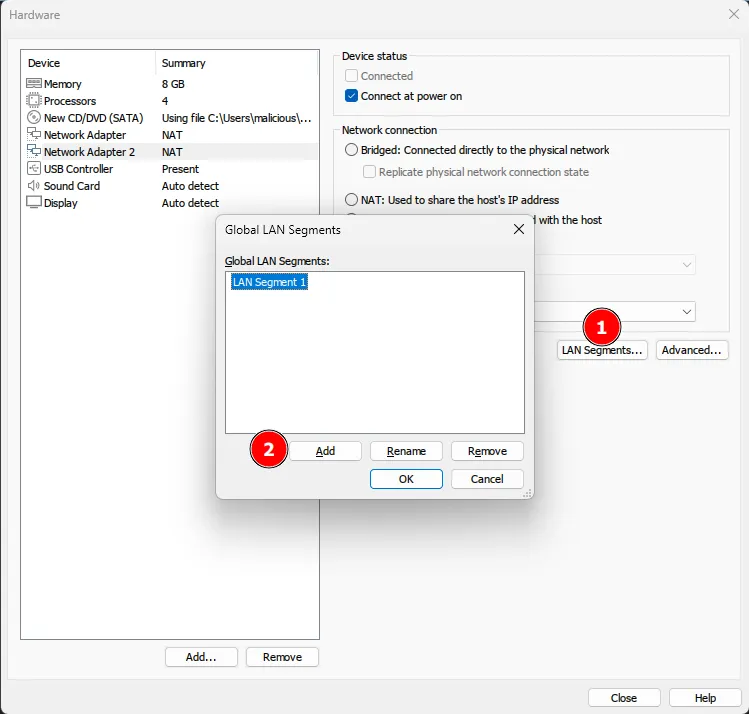Select the Memory device icon
Viewport: 749px width, 714px height.
(x=34, y=84)
